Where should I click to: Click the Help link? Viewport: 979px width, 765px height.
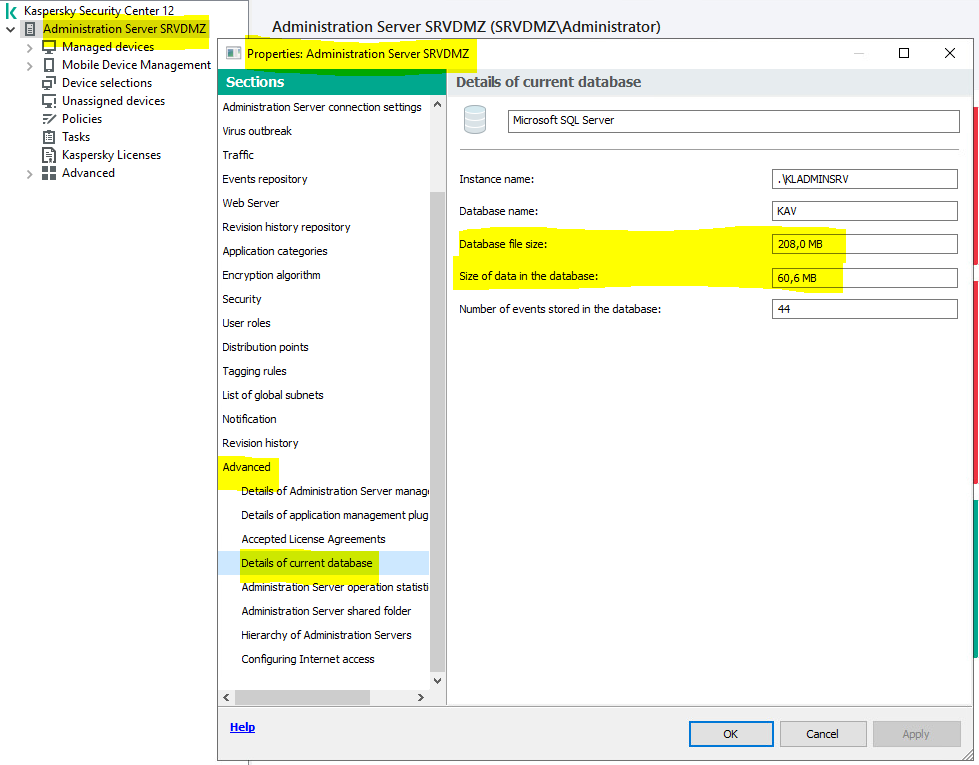pyautogui.click(x=242, y=727)
